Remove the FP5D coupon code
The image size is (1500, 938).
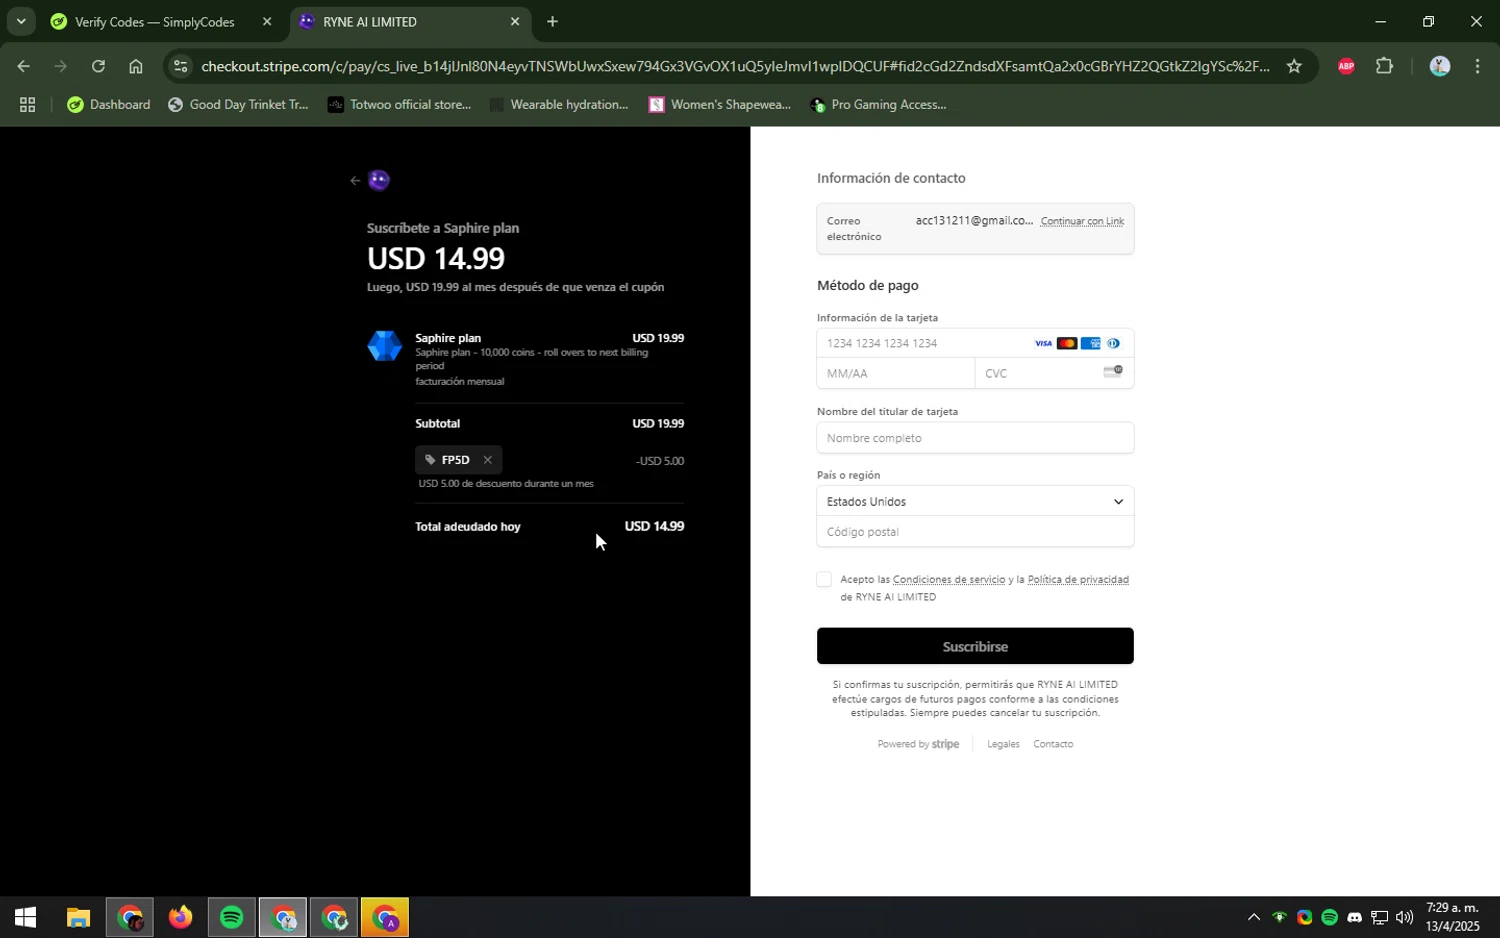coord(487,460)
